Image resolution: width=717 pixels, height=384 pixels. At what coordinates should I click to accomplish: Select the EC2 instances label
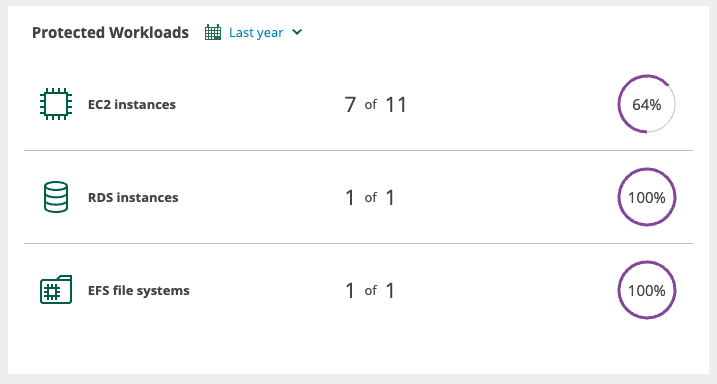coord(132,105)
